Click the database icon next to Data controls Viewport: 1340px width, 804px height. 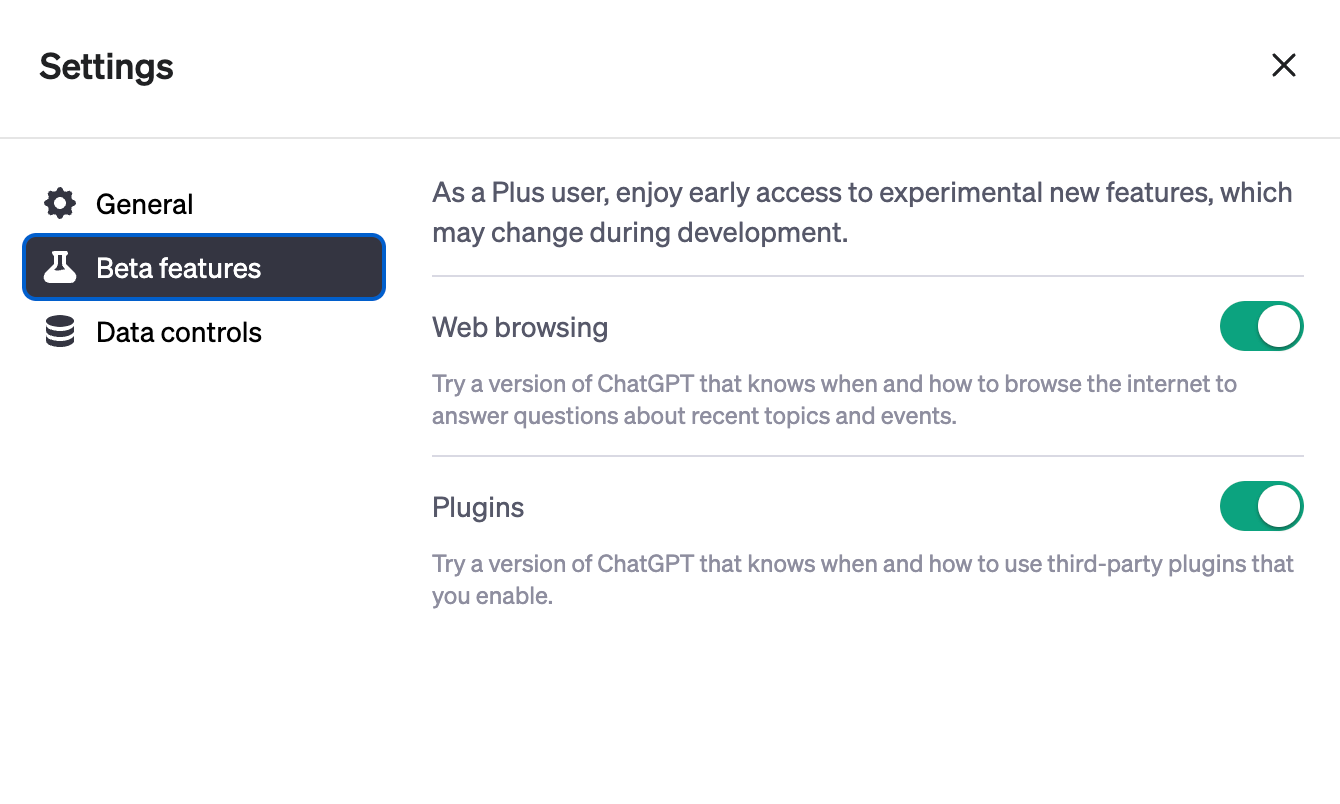tap(60, 331)
